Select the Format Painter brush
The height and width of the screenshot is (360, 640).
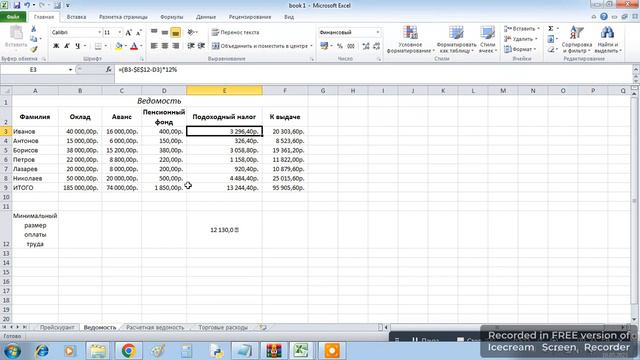click(x=33, y=49)
